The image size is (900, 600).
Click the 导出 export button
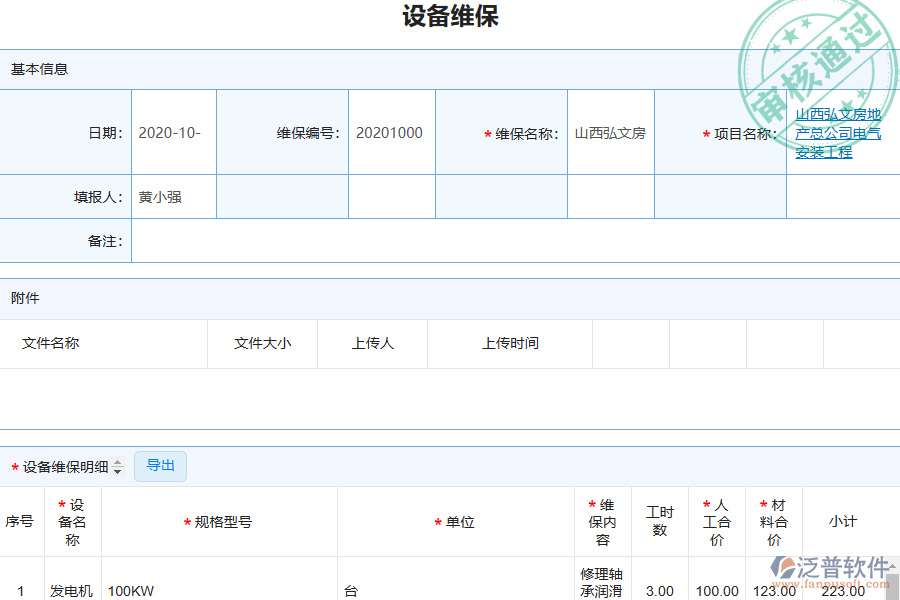pyautogui.click(x=159, y=466)
